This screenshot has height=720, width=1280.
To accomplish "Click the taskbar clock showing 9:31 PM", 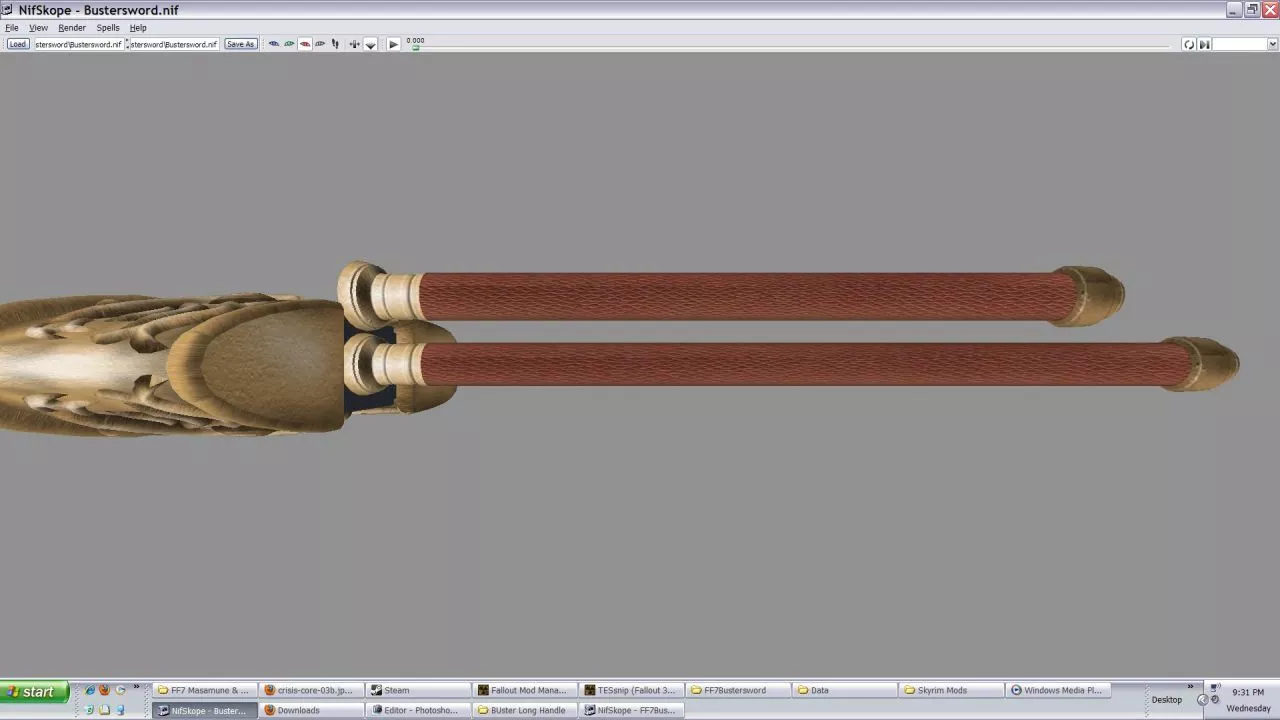I will tap(1248, 692).
